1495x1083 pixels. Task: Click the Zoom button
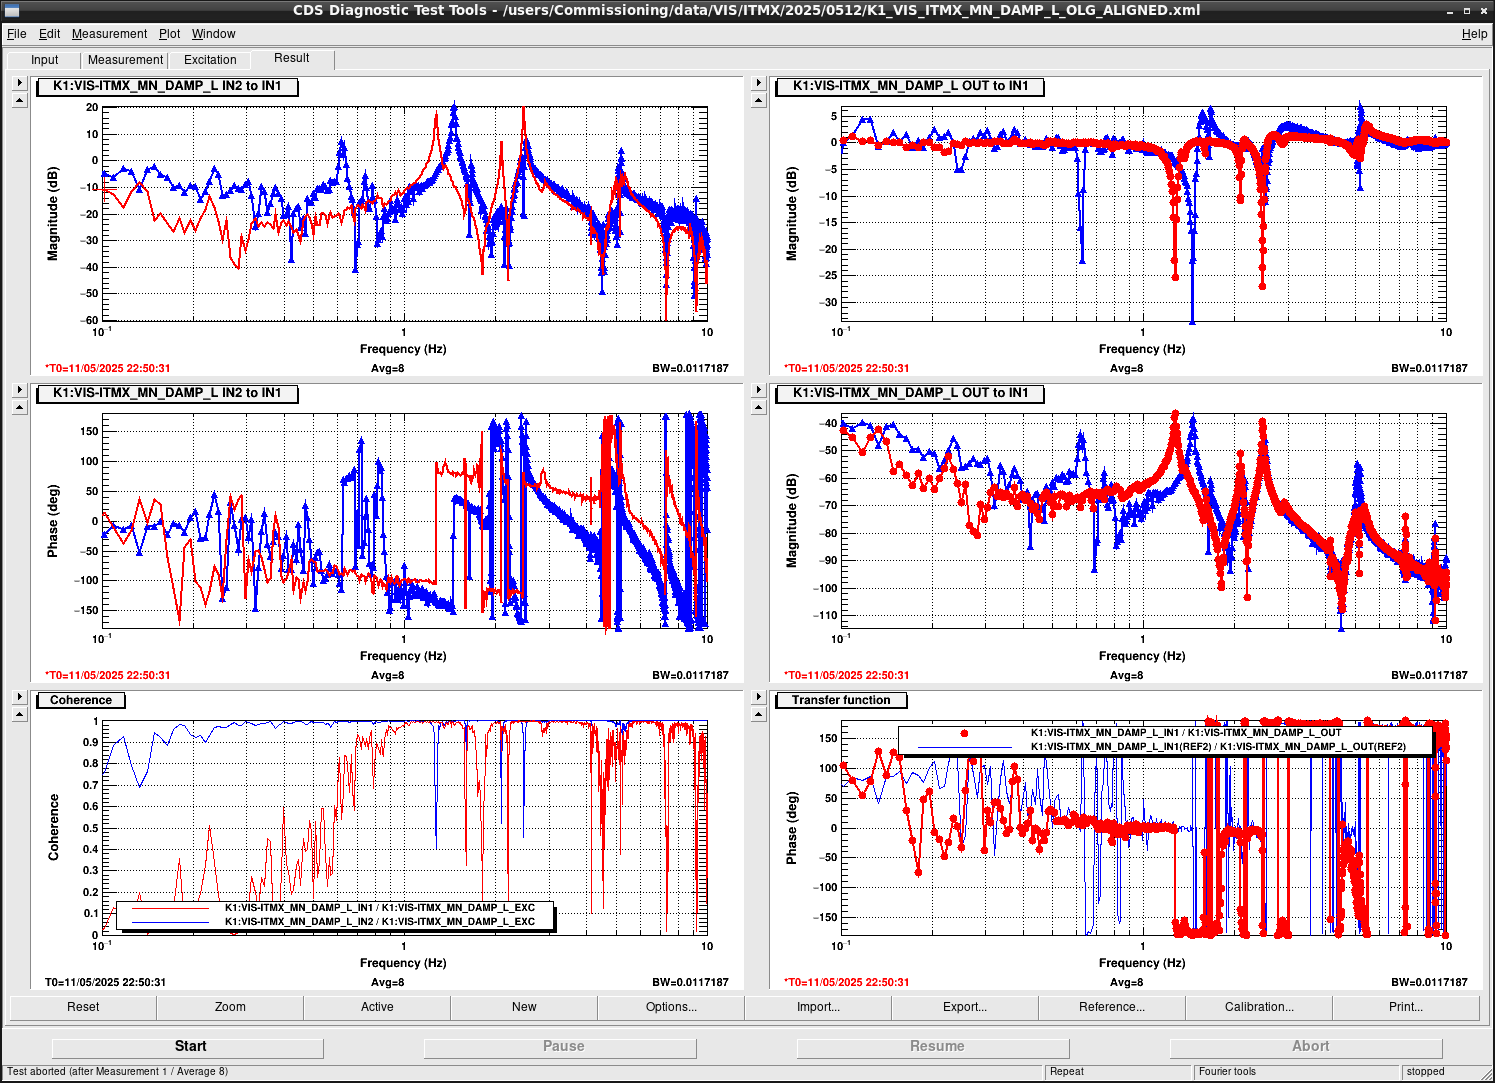click(230, 1007)
